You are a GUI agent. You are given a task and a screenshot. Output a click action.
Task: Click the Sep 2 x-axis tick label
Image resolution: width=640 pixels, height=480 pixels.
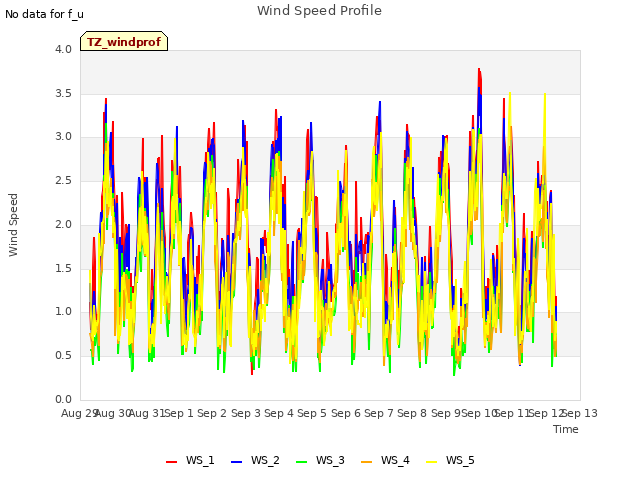(212, 413)
